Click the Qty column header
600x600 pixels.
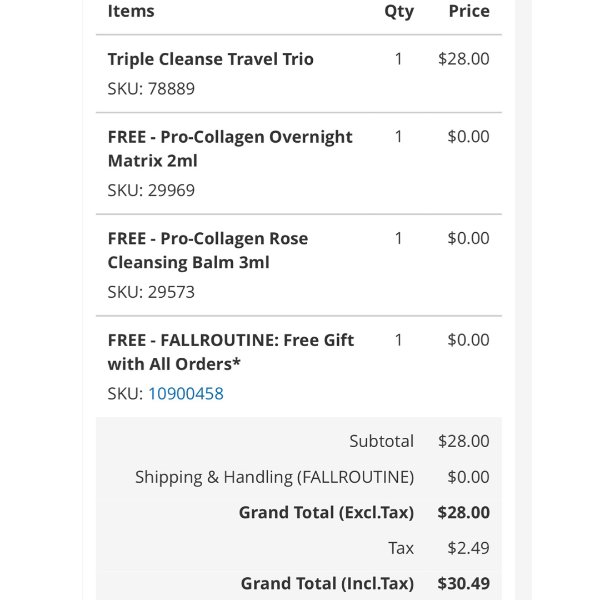point(399,12)
